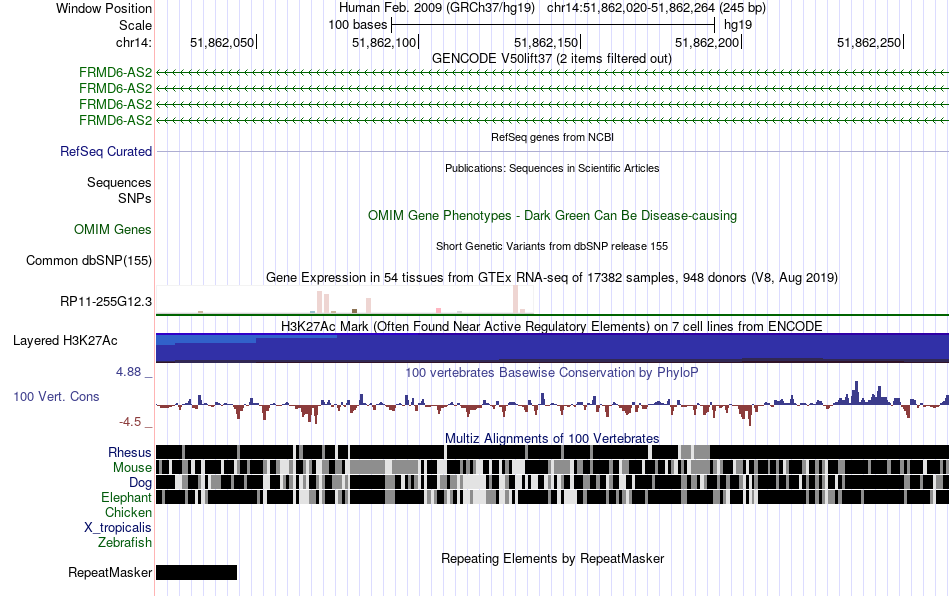950x596 pixels.
Task: Select the first FRMD6-AS2 transcript label
Action: [115, 73]
